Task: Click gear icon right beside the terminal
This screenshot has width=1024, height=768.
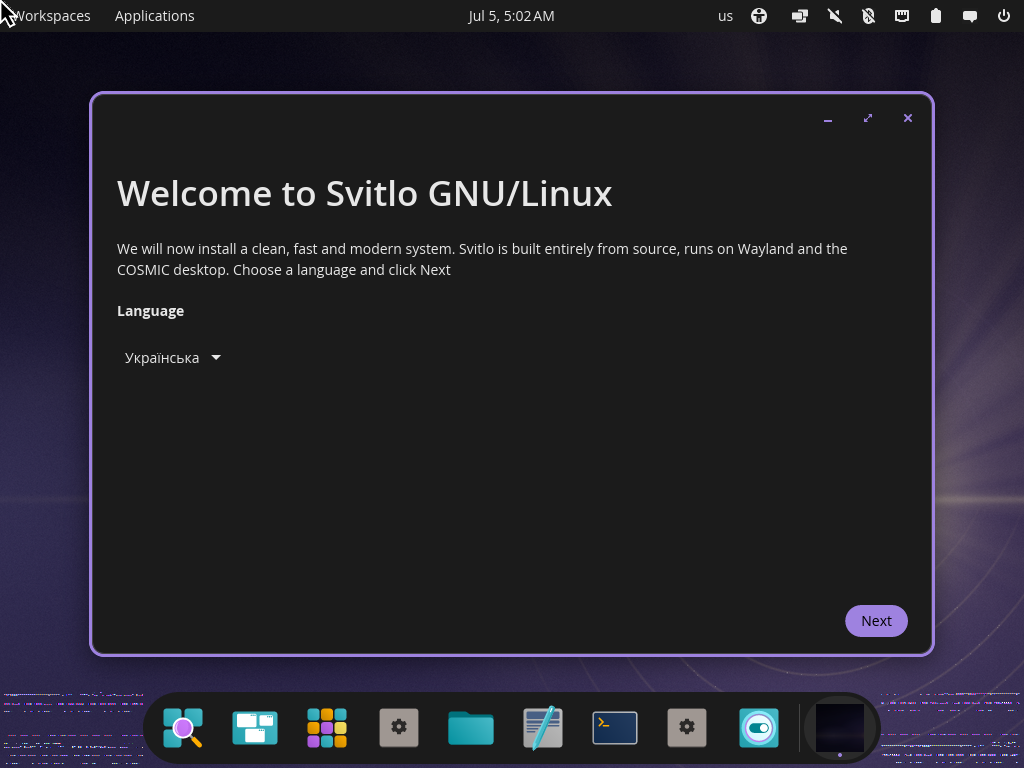Action: tap(687, 728)
